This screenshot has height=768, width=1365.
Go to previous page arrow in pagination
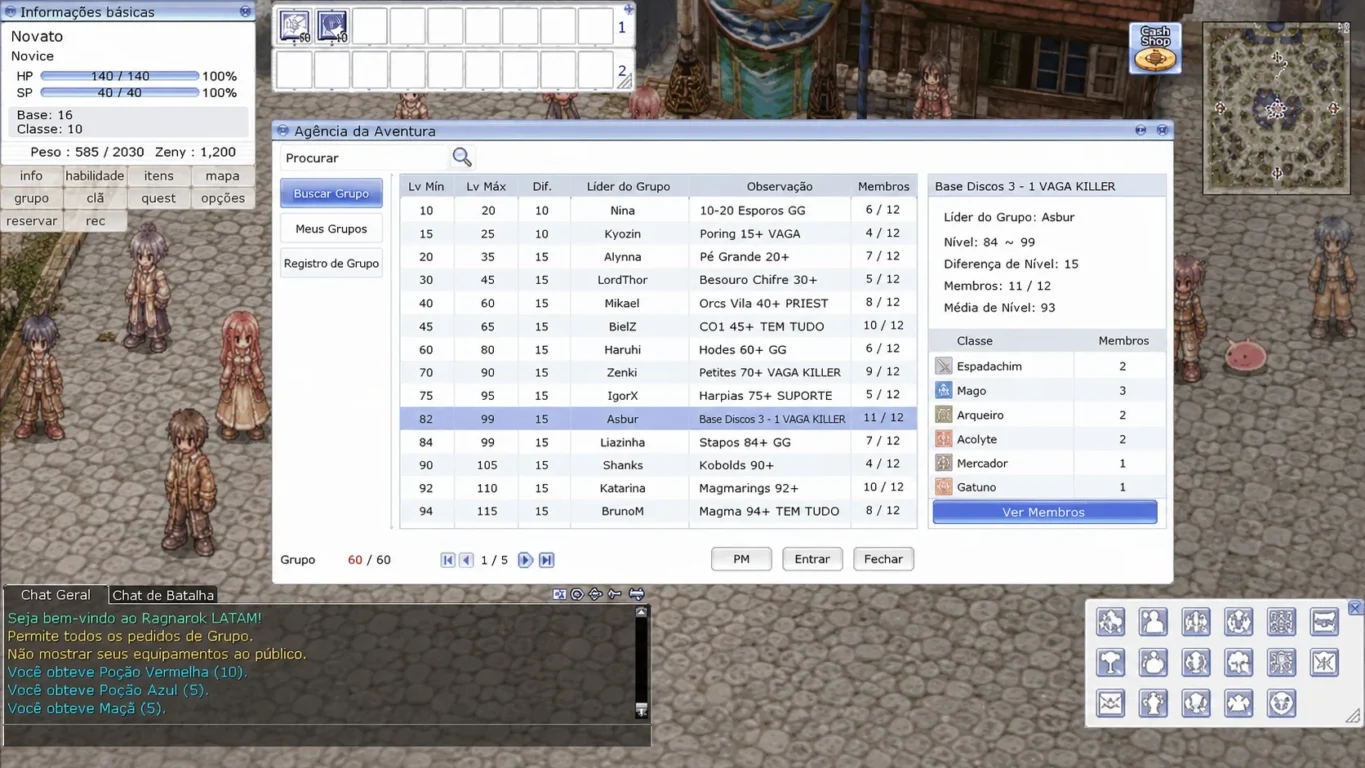pyautogui.click(x=466, y=560)
